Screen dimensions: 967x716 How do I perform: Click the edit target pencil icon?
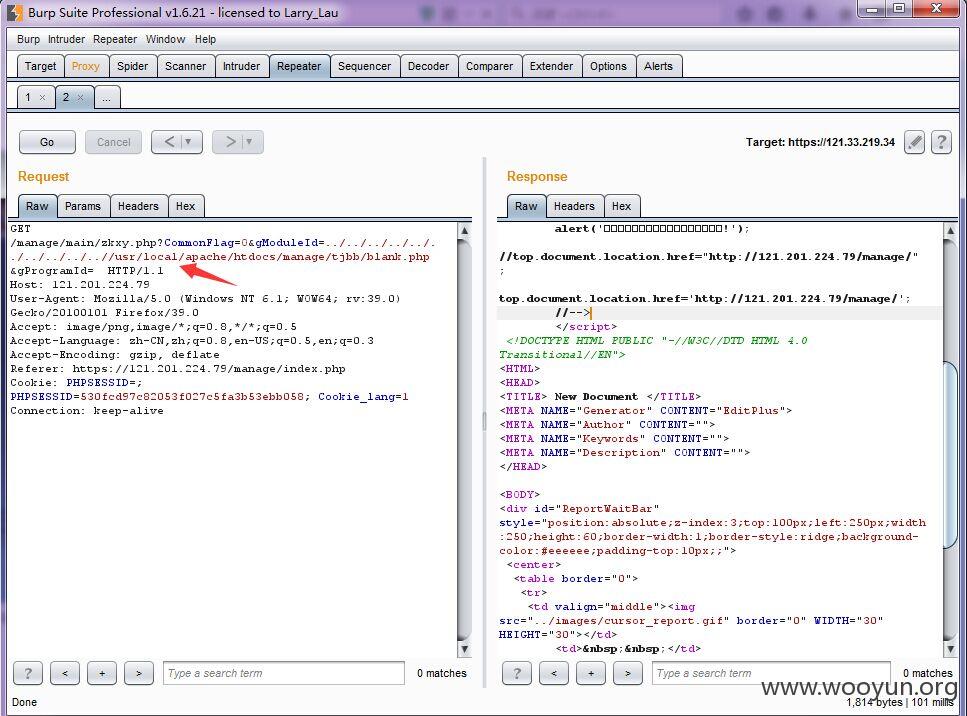tap(914, 142)
